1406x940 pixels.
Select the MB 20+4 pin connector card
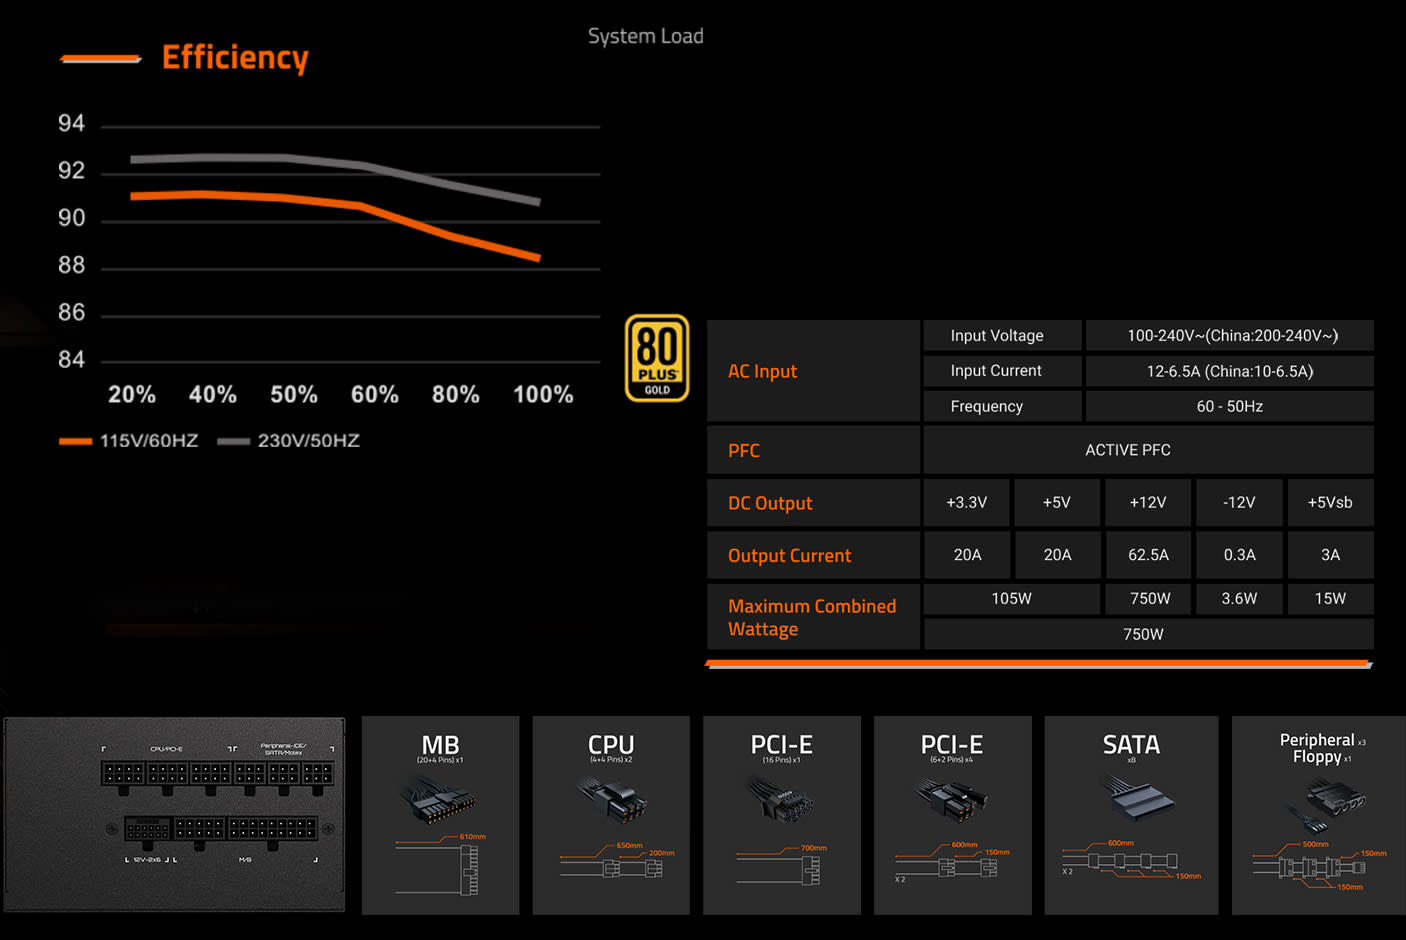tap(440, 815)
